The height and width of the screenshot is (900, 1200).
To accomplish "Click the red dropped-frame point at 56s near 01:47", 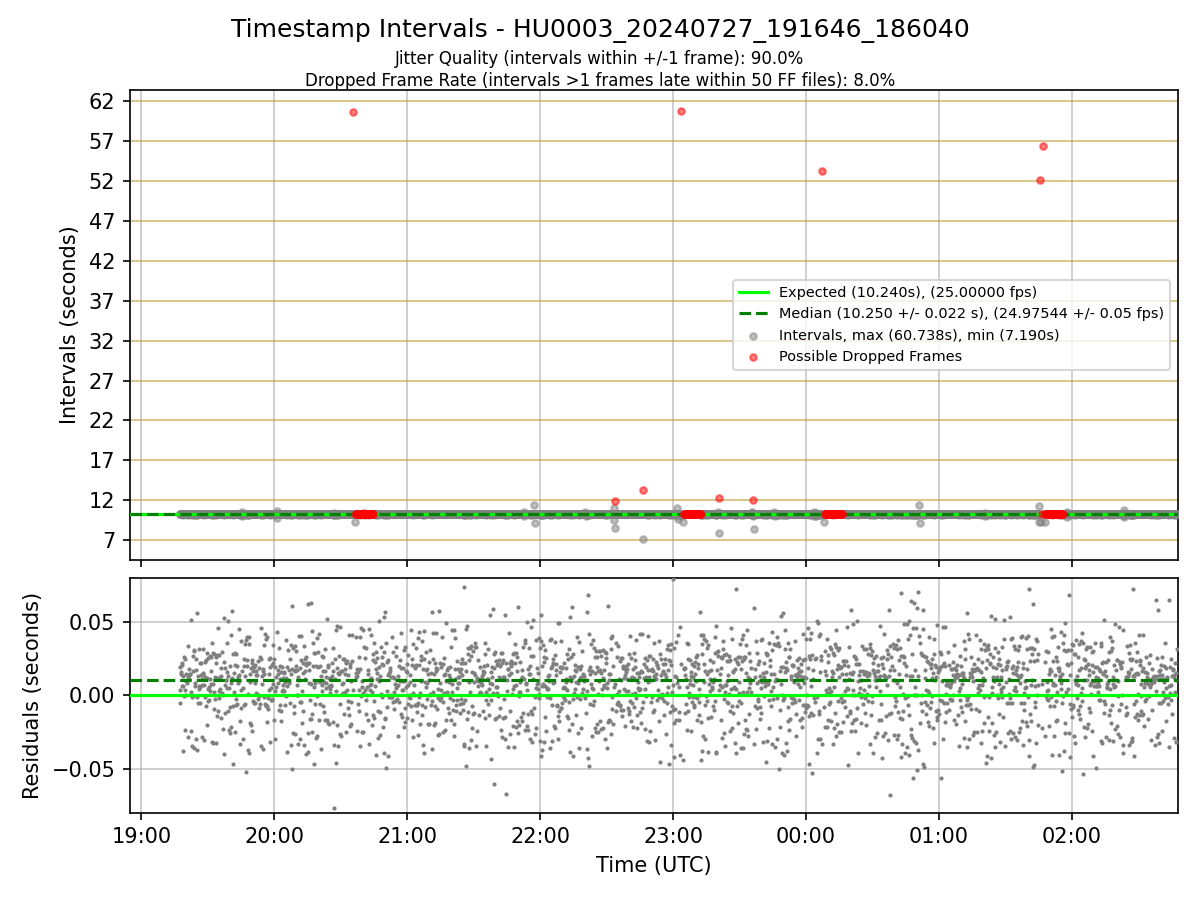I will click(1043, 146).
